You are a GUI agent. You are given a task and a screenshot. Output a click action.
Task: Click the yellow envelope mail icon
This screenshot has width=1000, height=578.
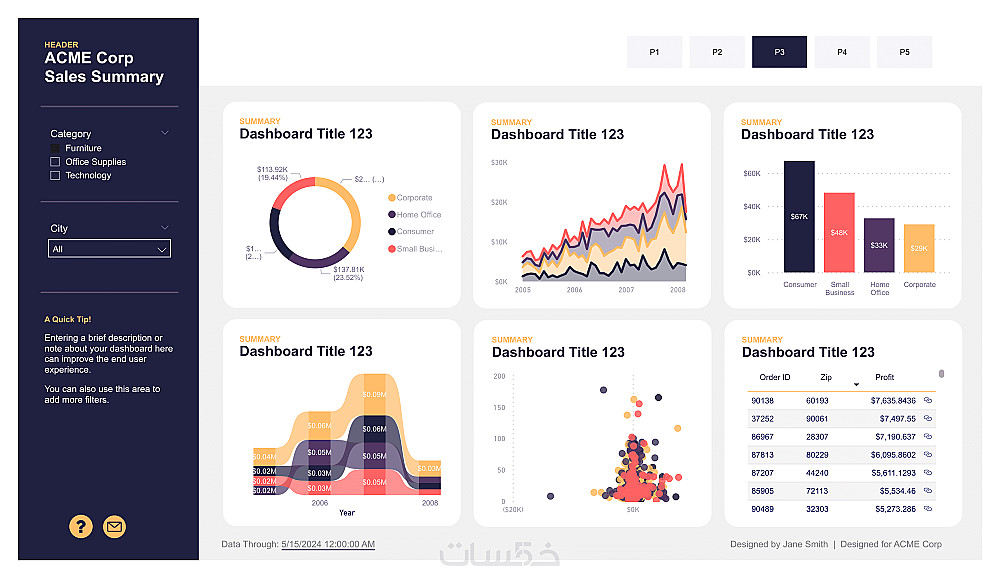(x=114, y=526)
